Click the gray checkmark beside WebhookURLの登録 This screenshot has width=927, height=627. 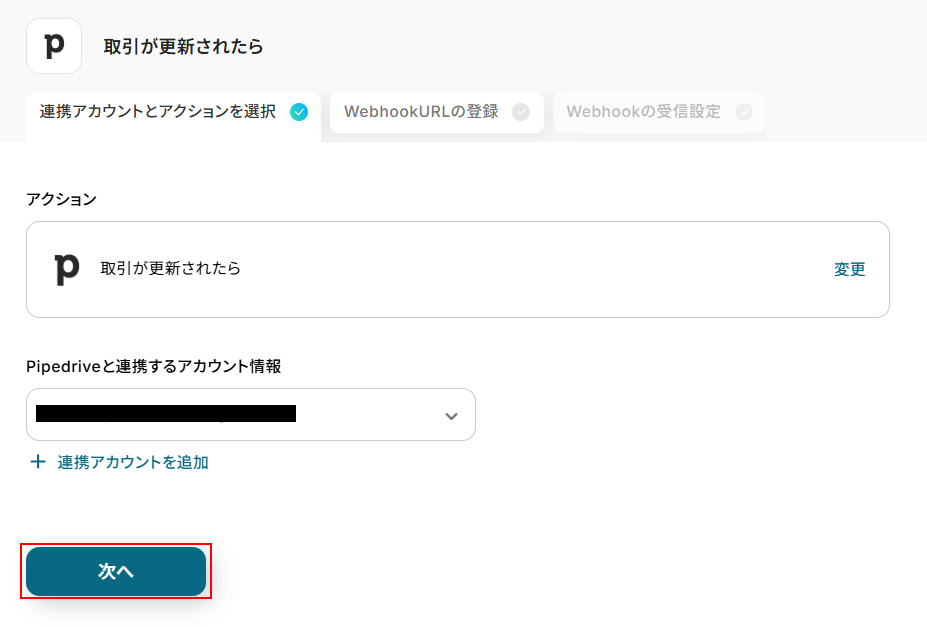(521, 112)
